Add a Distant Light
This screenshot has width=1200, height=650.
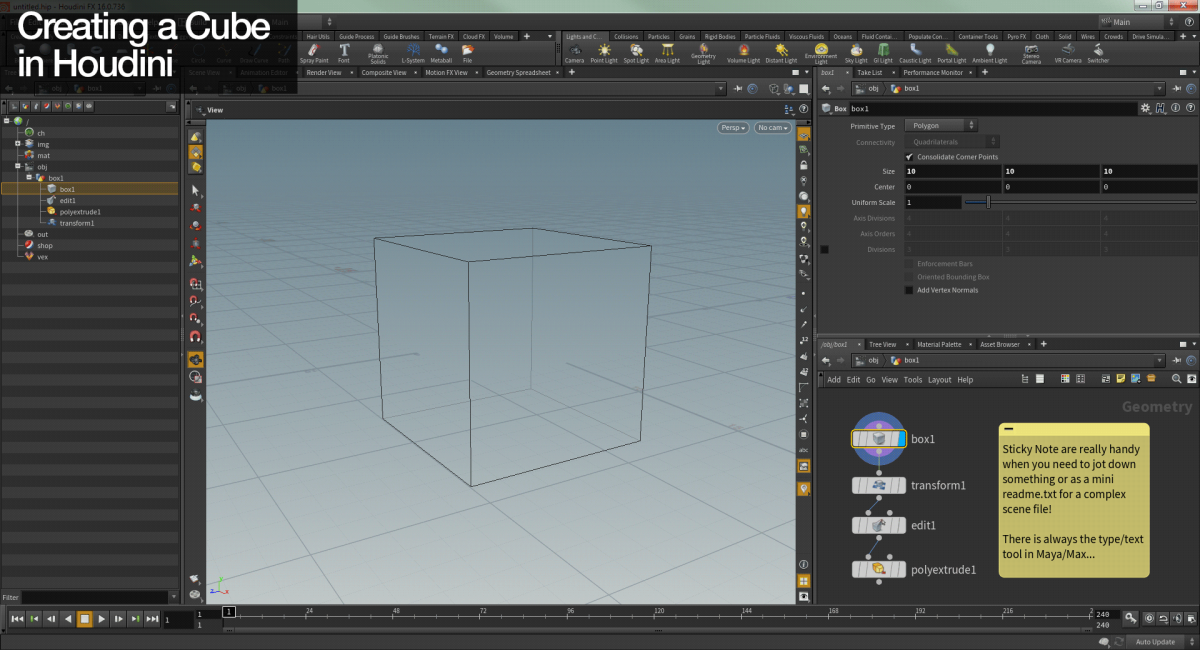coord(781,52)
